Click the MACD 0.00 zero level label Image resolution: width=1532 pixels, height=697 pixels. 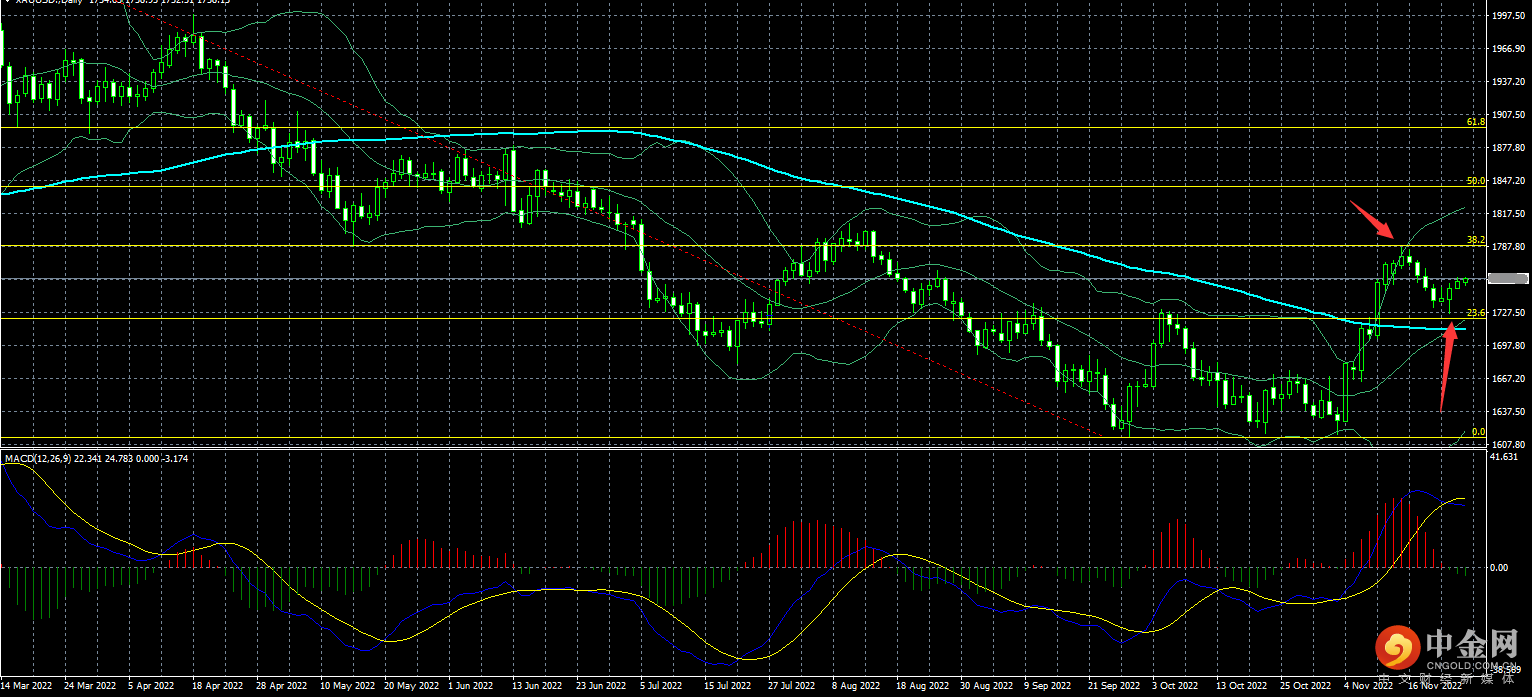(1499, 567)
